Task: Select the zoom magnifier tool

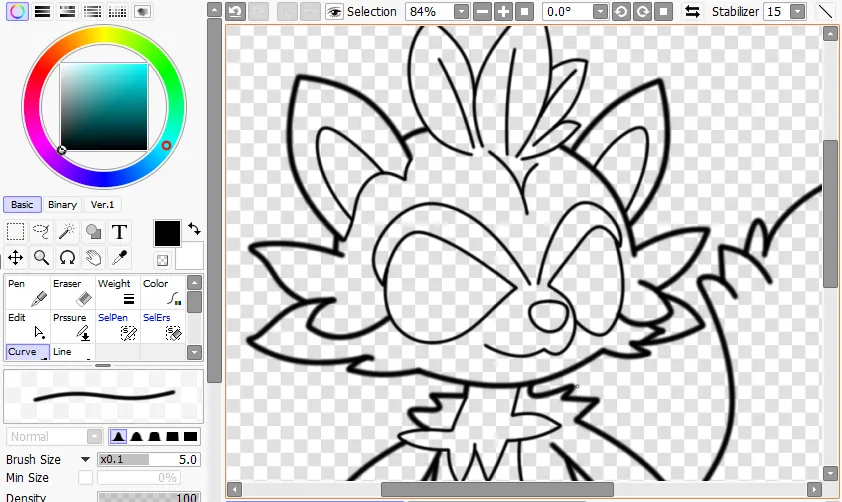Action: click(41, 258)
